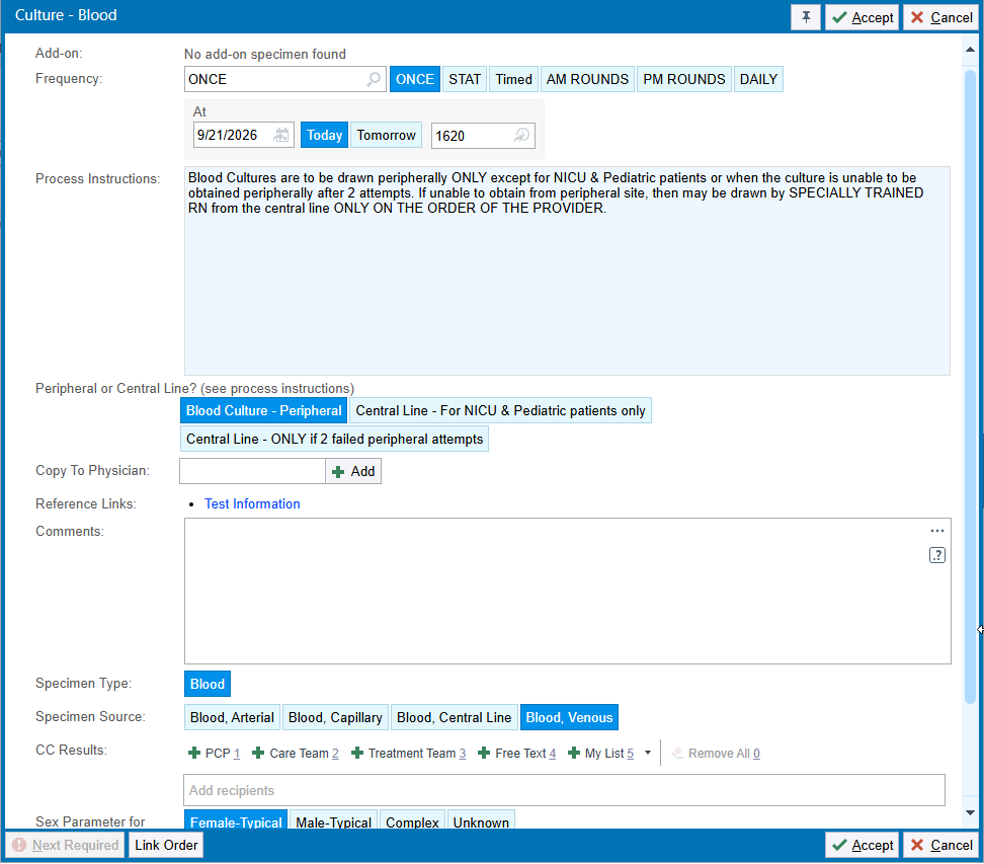Open the Test Information reference link

tap(252, 504)
